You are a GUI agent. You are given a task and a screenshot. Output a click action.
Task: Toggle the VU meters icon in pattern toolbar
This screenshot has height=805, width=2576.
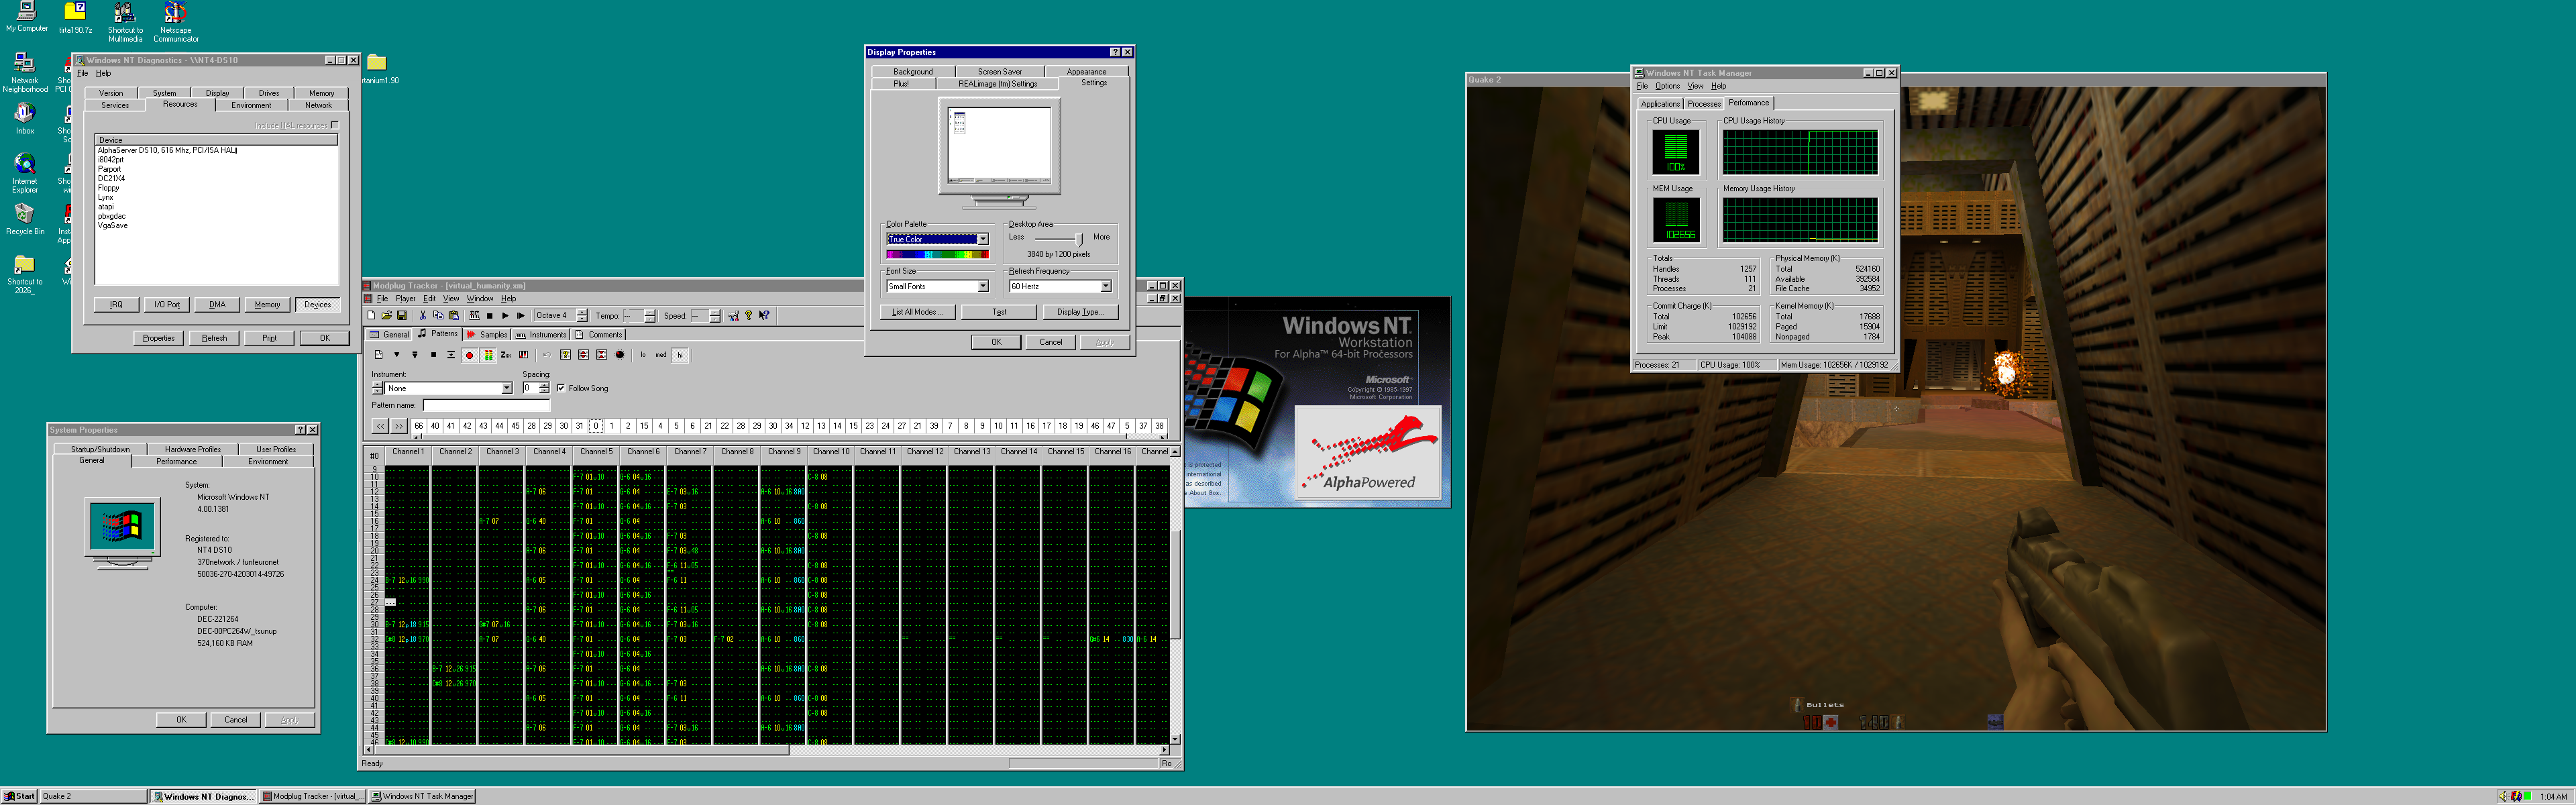click(x=487, y=355)
